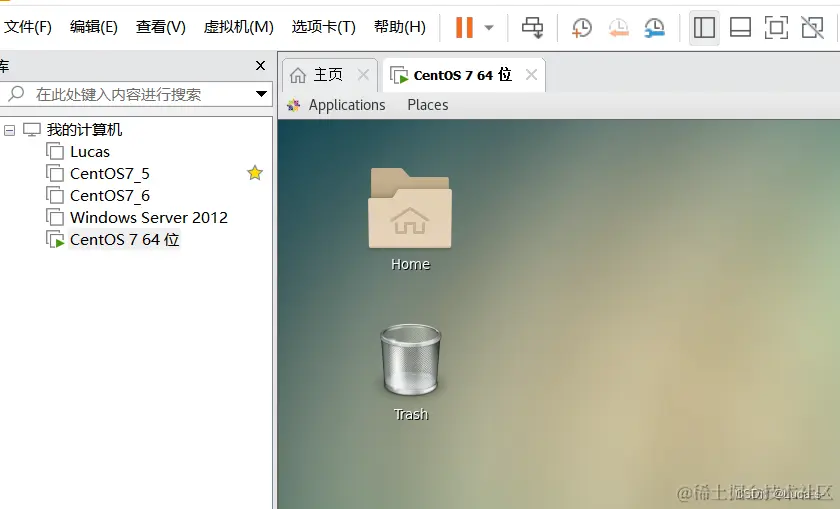Toggle the thumbnail bar view icon
This screenshot has height=509, width=840.
point(740,27)
